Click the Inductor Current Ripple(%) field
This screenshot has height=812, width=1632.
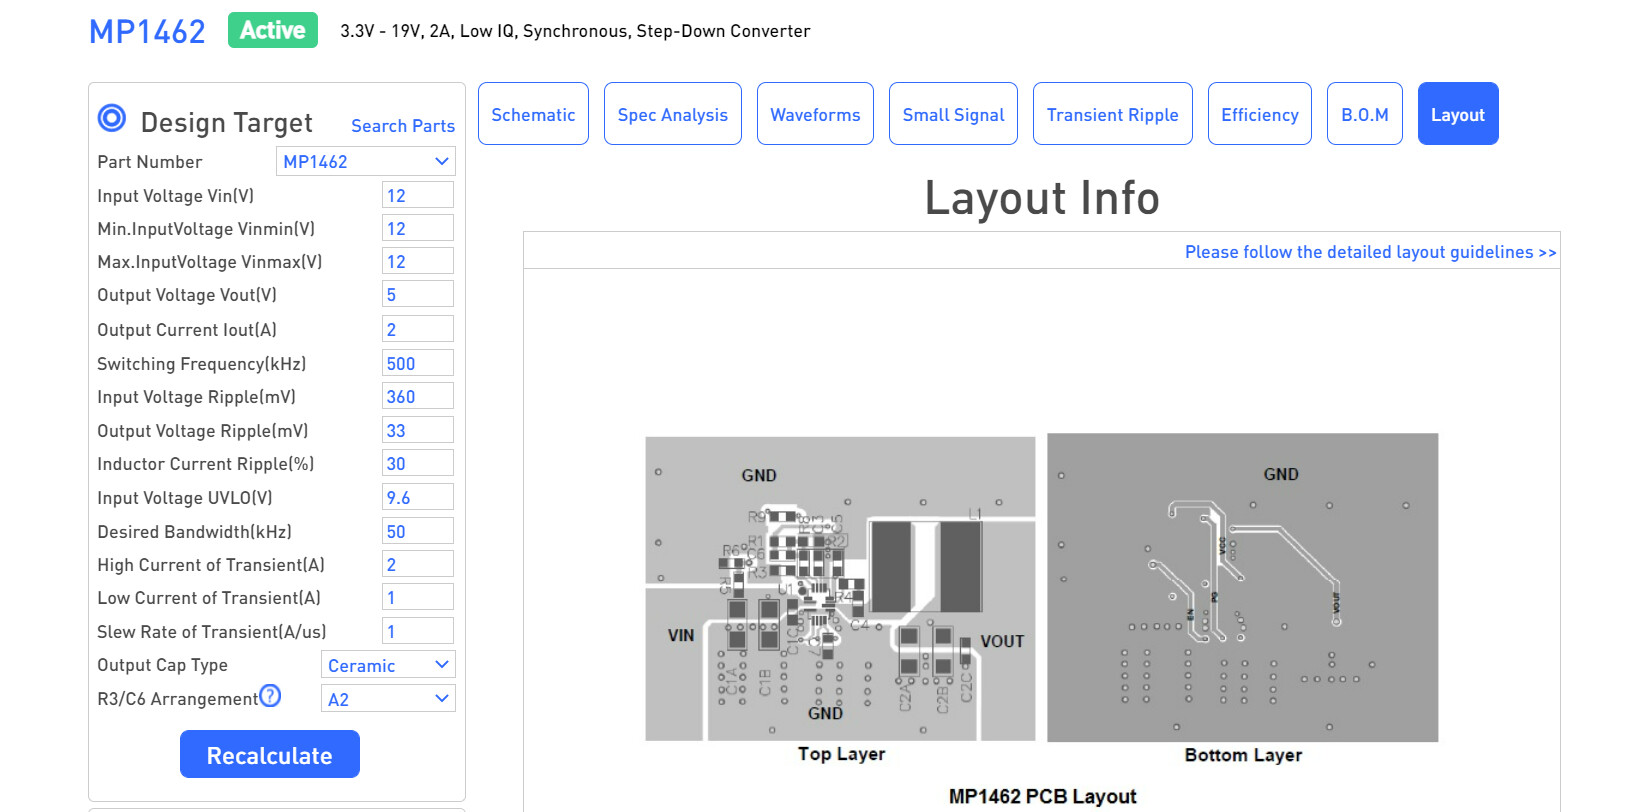(x=418, y=463)
